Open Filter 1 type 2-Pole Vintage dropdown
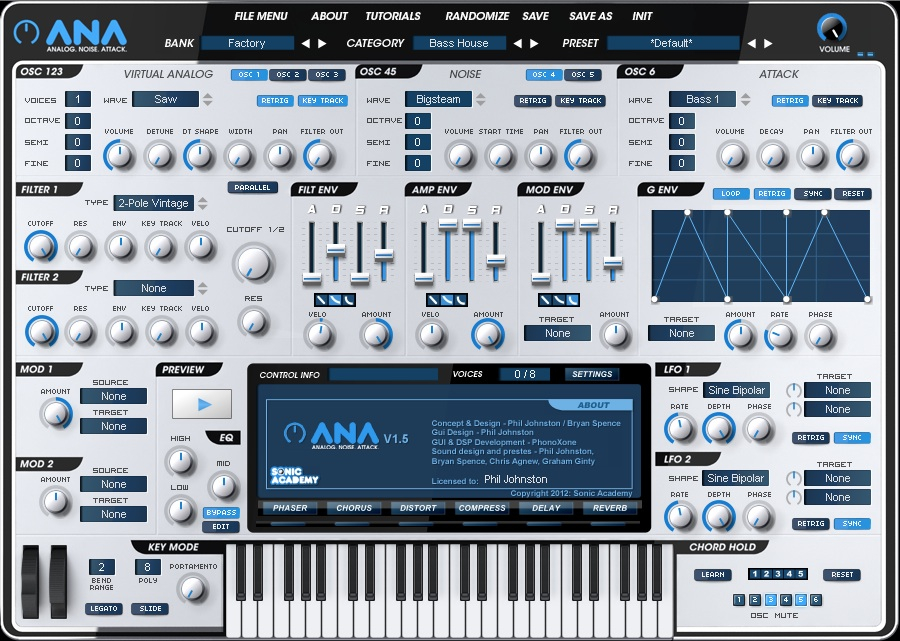This screenshot has height=641, width=900. click(x=154, y=203)
